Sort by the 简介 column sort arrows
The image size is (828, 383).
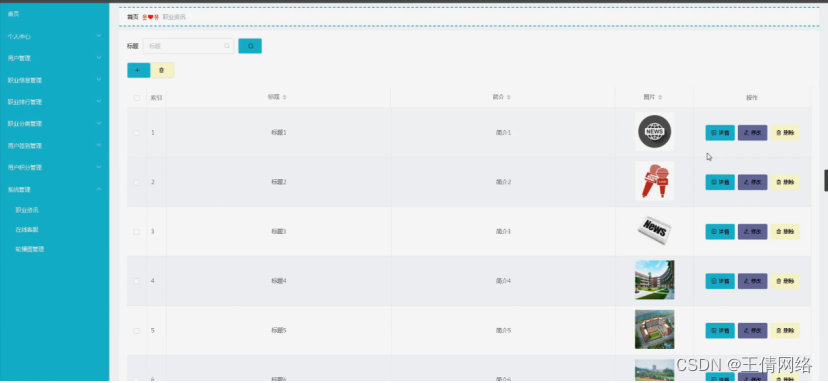click(x=509, y=97)
